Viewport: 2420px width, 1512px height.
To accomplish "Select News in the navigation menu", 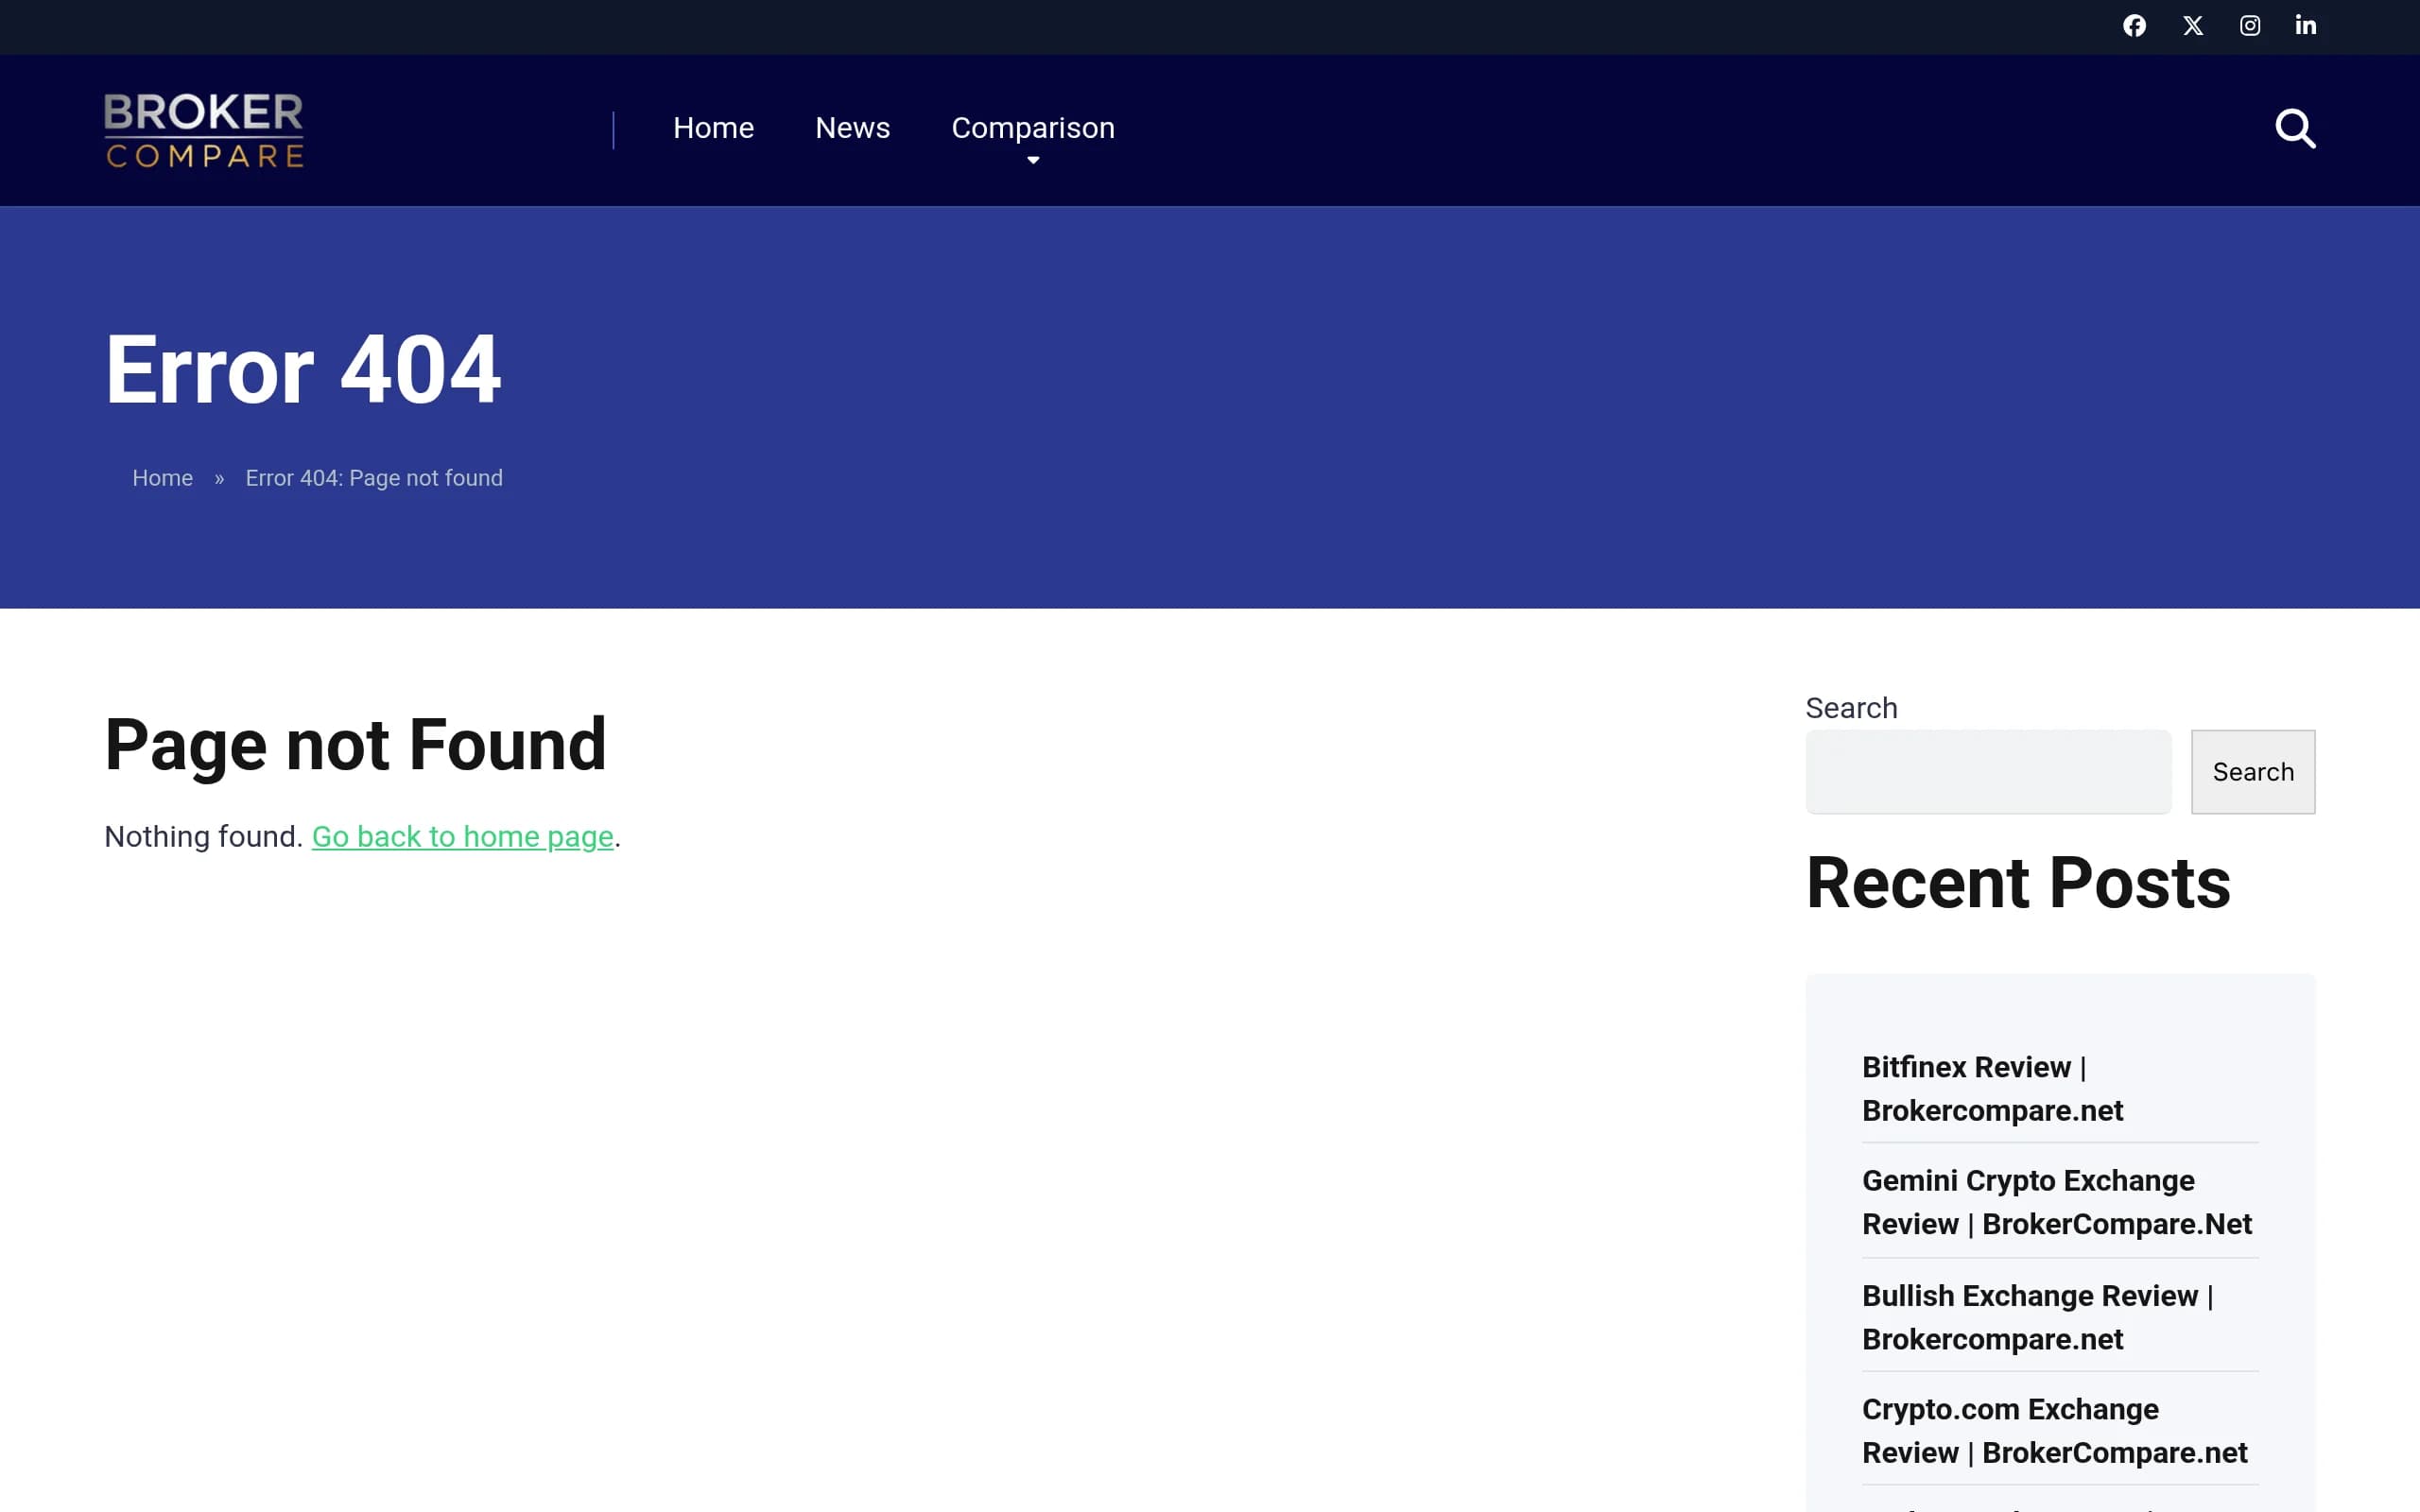I will pos(852,128).
